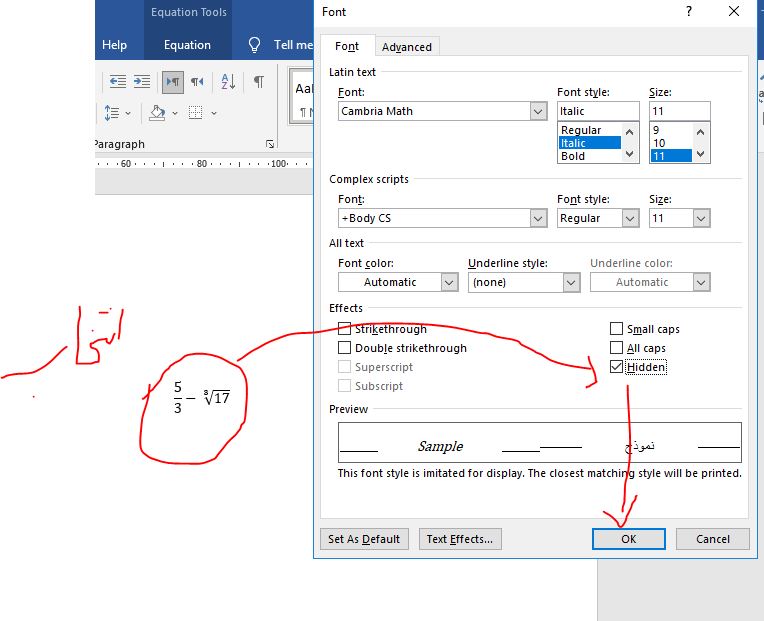
Task: Switch to the Advanced tab
Action: (x=407, y=47)
